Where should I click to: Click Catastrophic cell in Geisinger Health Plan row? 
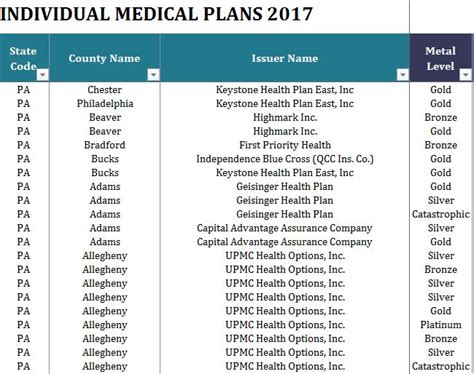pos(441,214)
